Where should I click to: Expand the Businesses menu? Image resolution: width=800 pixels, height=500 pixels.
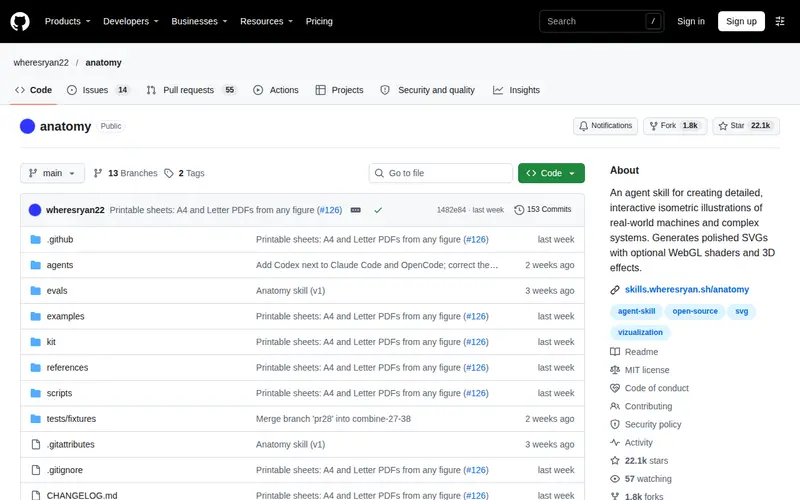(x=199, y=21)
